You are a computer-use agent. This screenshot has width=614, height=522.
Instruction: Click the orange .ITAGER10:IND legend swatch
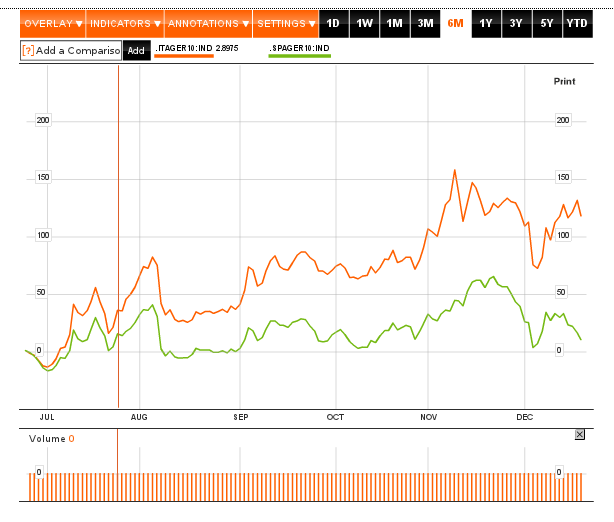pyautogui.click(x=184, y=56)
